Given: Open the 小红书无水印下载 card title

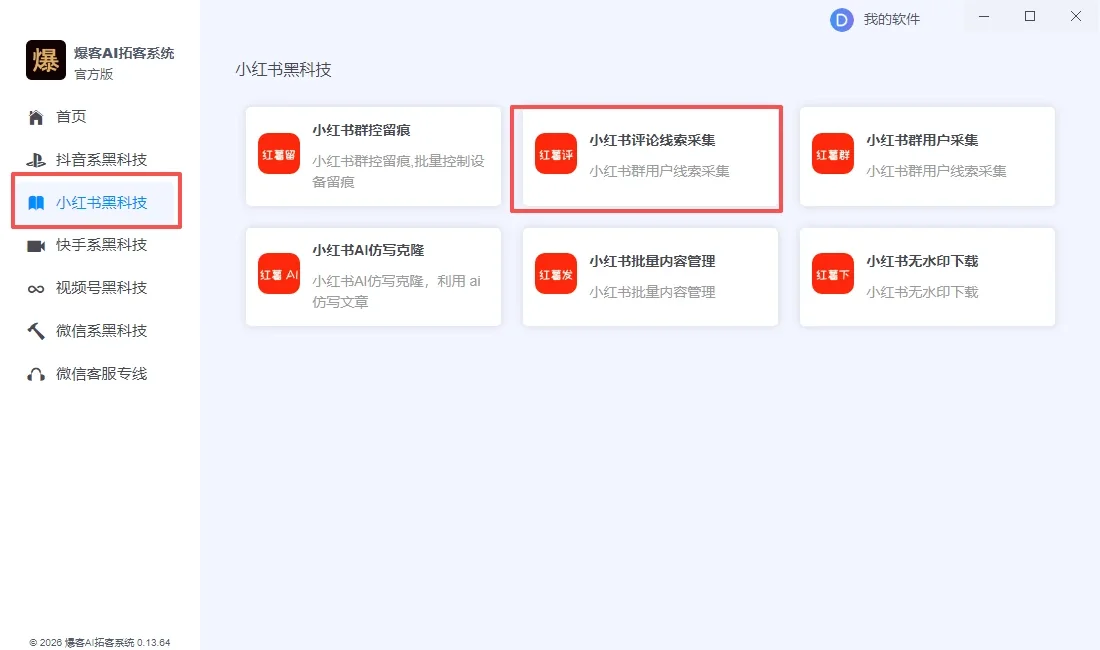Looking at the screenshot, I should coord(923,262).
